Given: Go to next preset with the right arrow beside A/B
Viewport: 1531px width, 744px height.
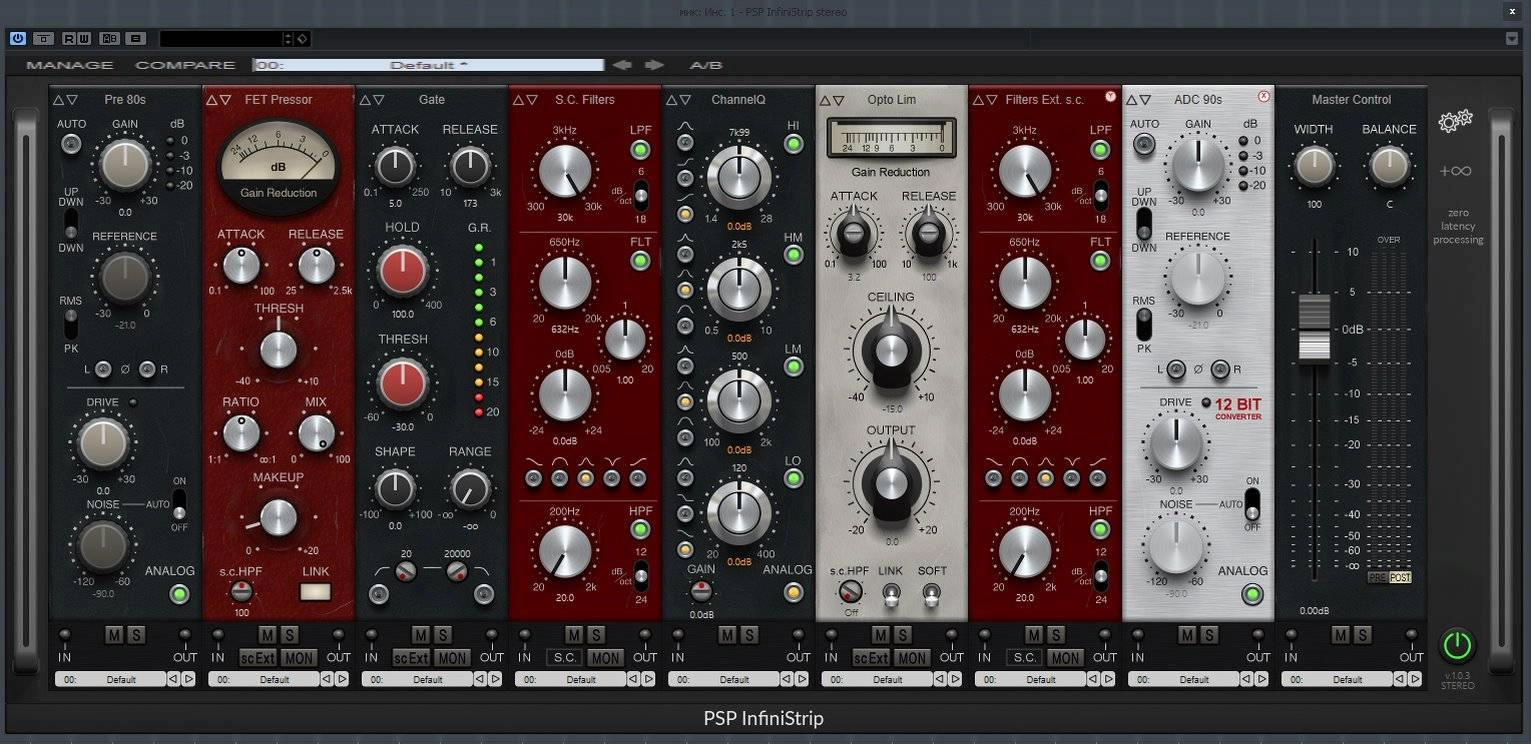Looking at the screenshot, I should pyautogui.click(x=654, y=65).
